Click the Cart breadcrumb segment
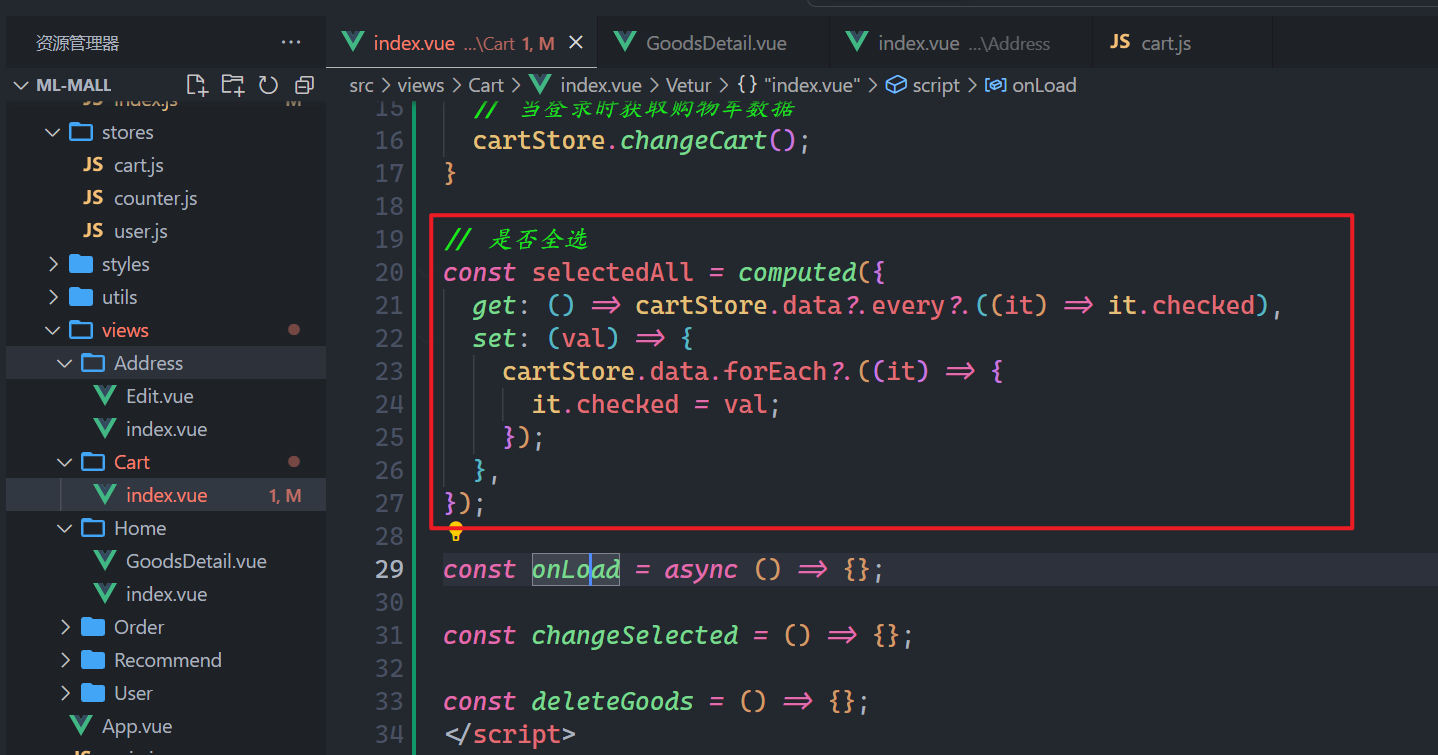The image size is (1438, 755). 486,85
